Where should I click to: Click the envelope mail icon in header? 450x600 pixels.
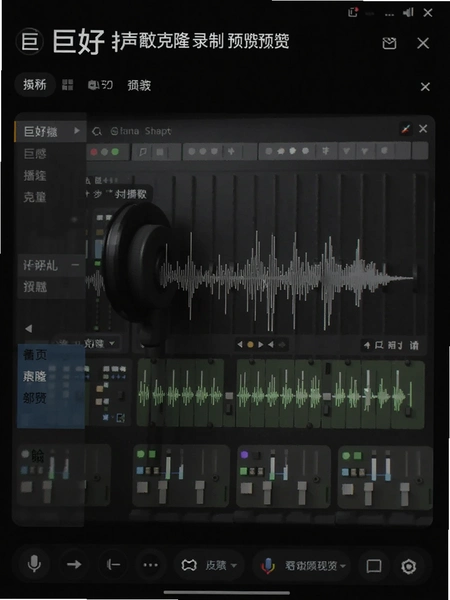point(389,43)
